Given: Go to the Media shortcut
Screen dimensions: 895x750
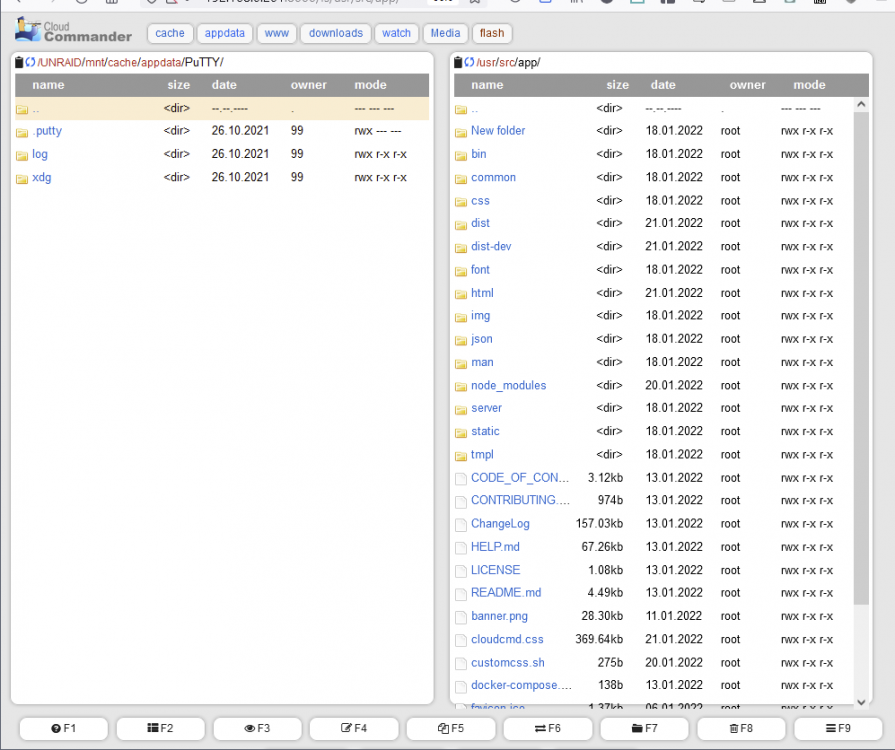Looking at the screenshot, I should point(445,33).
